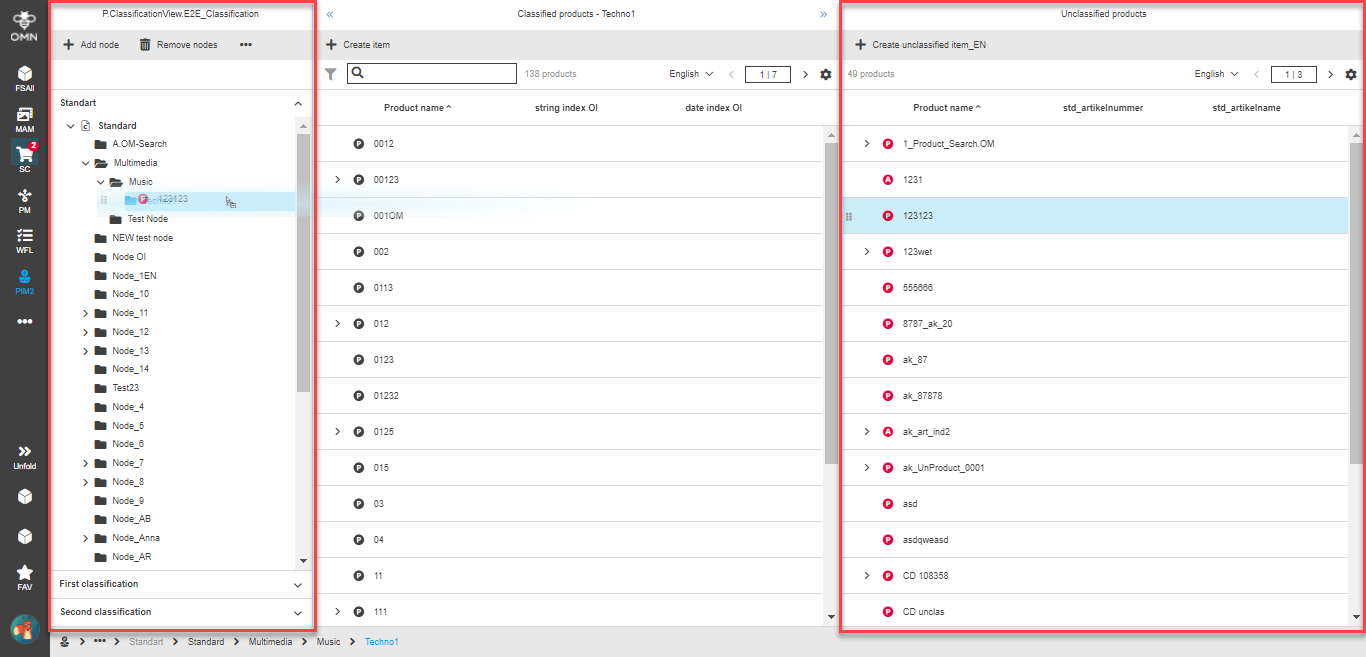Screen dimensions: 1366x657
Task: Click the Add node button
Action: click(91, 45)
